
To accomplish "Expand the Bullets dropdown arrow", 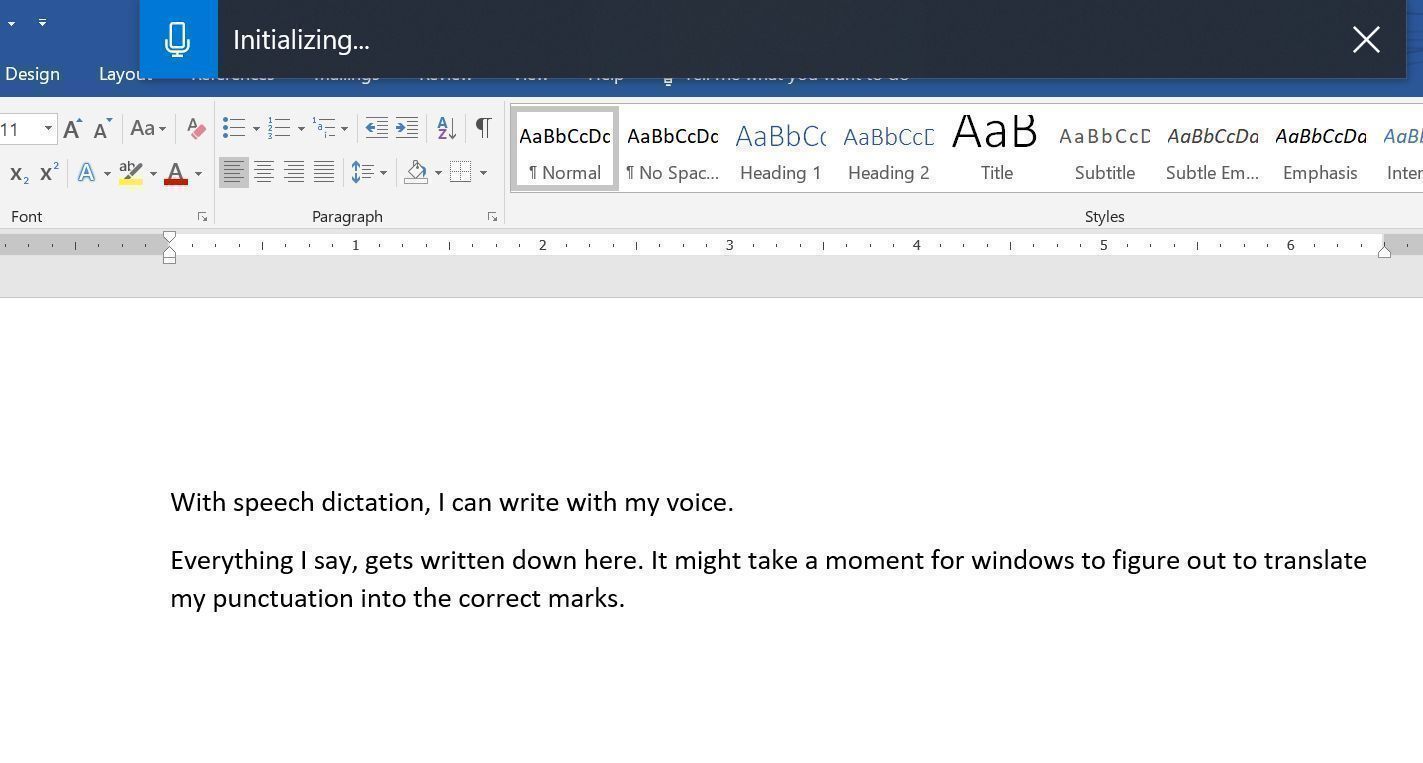I will pos(257,128).
